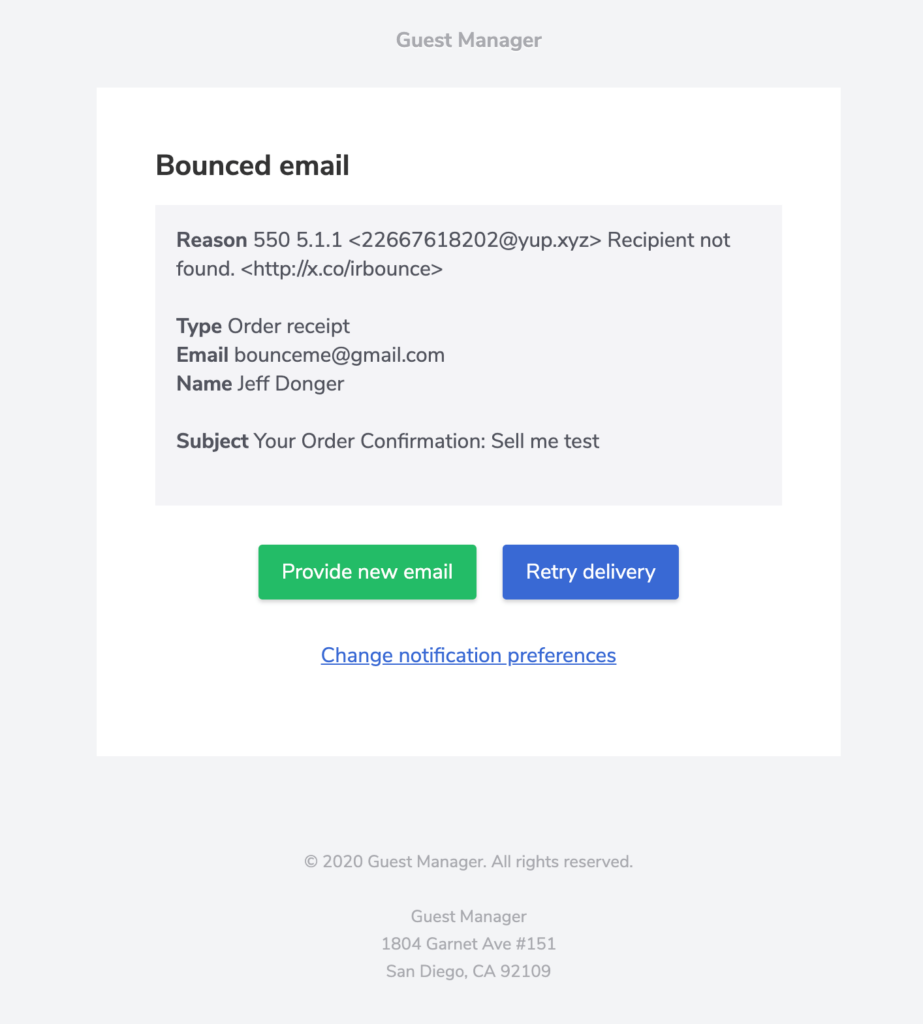Image resolution: width=923 pixels, height=1024 pixels.
Task: Select the copyright notice at the bottom
Action: [x=467, y=860]
